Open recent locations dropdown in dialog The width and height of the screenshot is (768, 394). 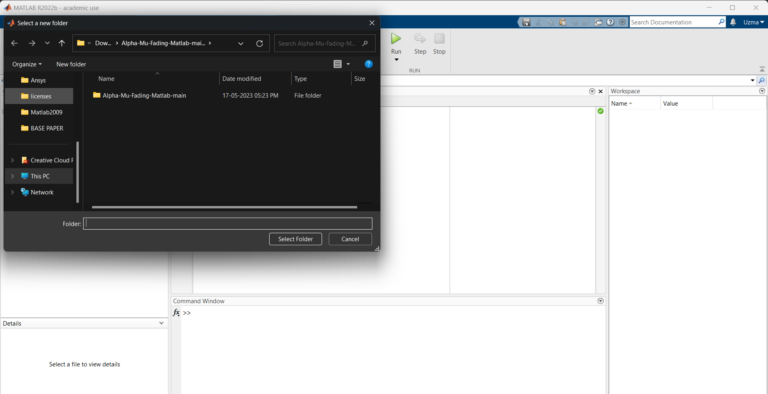47,43
